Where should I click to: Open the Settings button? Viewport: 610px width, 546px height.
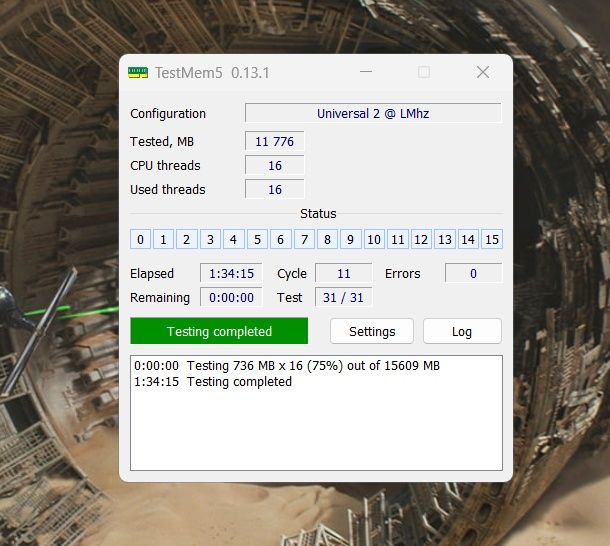372,331
